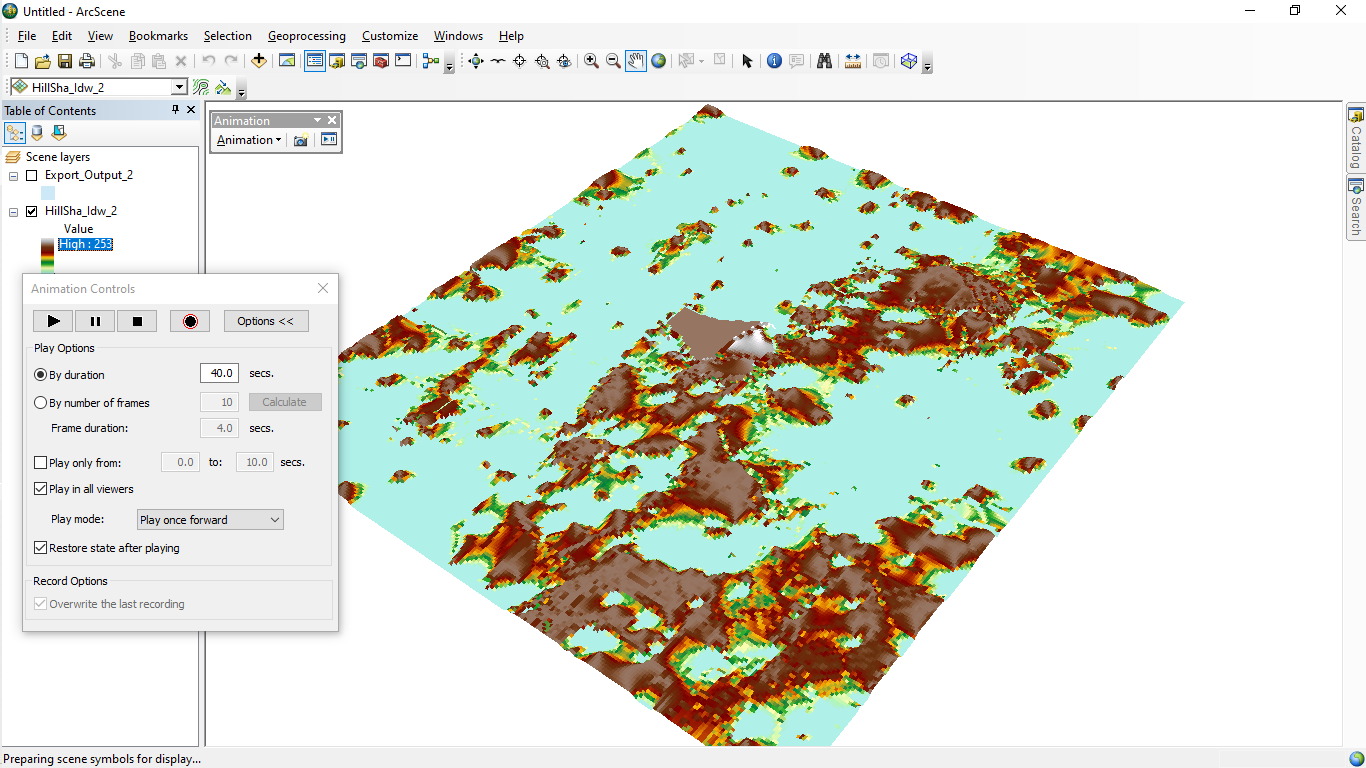Zoom to Full Extent globe icon

(658, 61)
